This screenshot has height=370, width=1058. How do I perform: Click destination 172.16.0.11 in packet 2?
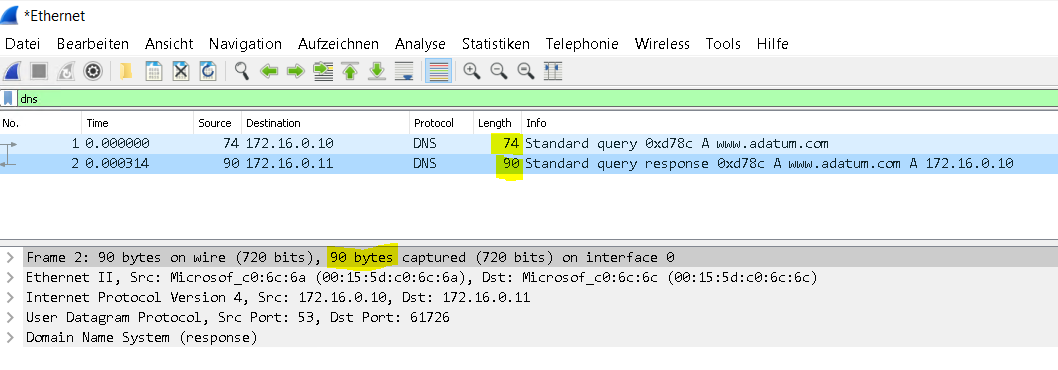click(289, 163)
